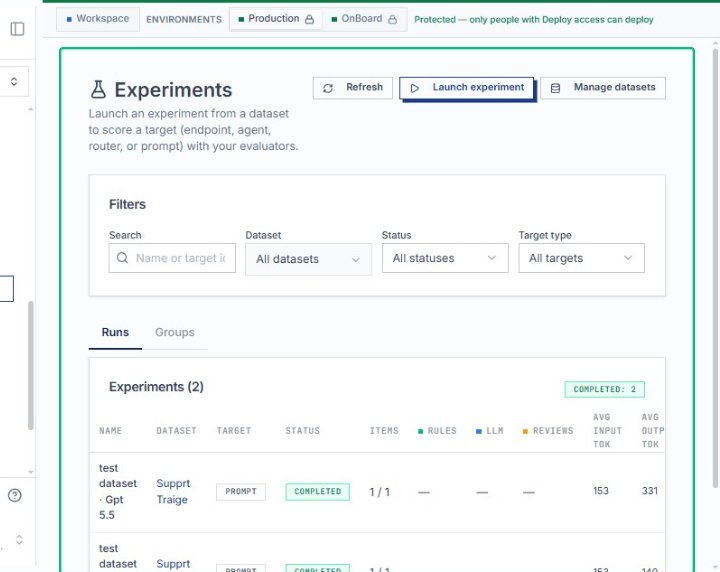This screenshot has height=572, width=720.
Task: Open the help question-mark icon
Action: 15,495
